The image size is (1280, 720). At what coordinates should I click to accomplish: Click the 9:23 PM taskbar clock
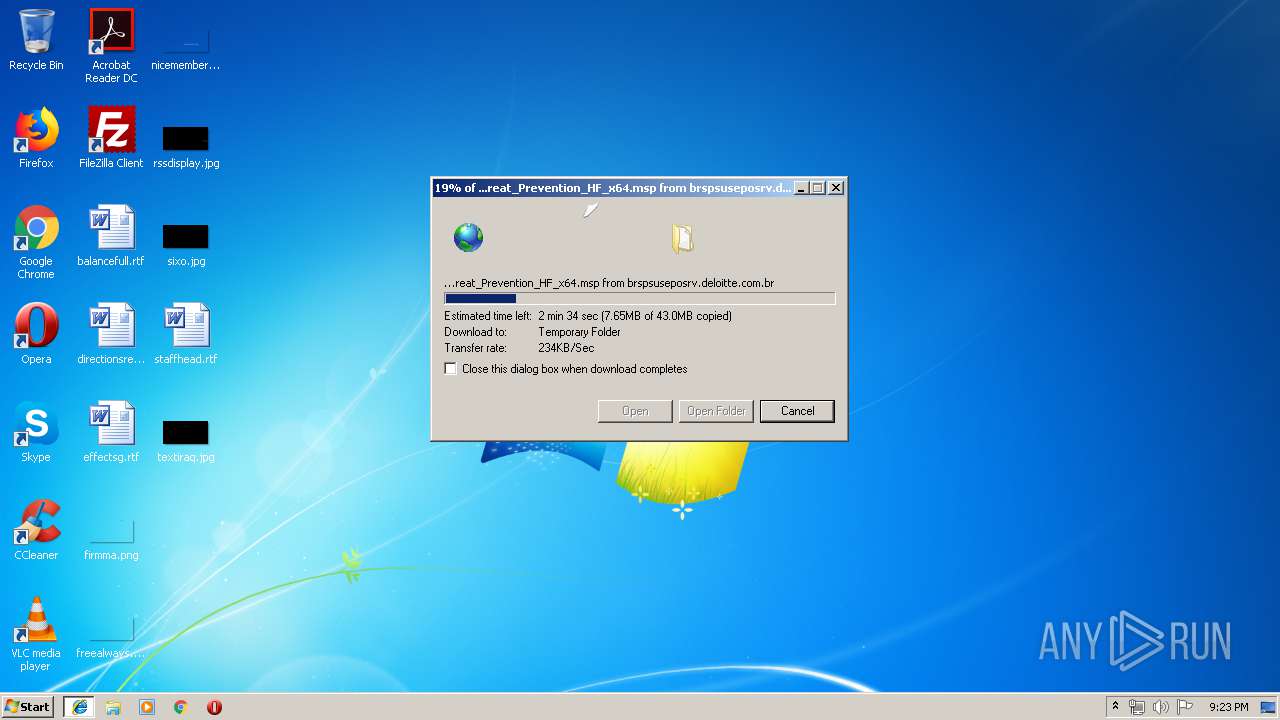coord(1228,707)
